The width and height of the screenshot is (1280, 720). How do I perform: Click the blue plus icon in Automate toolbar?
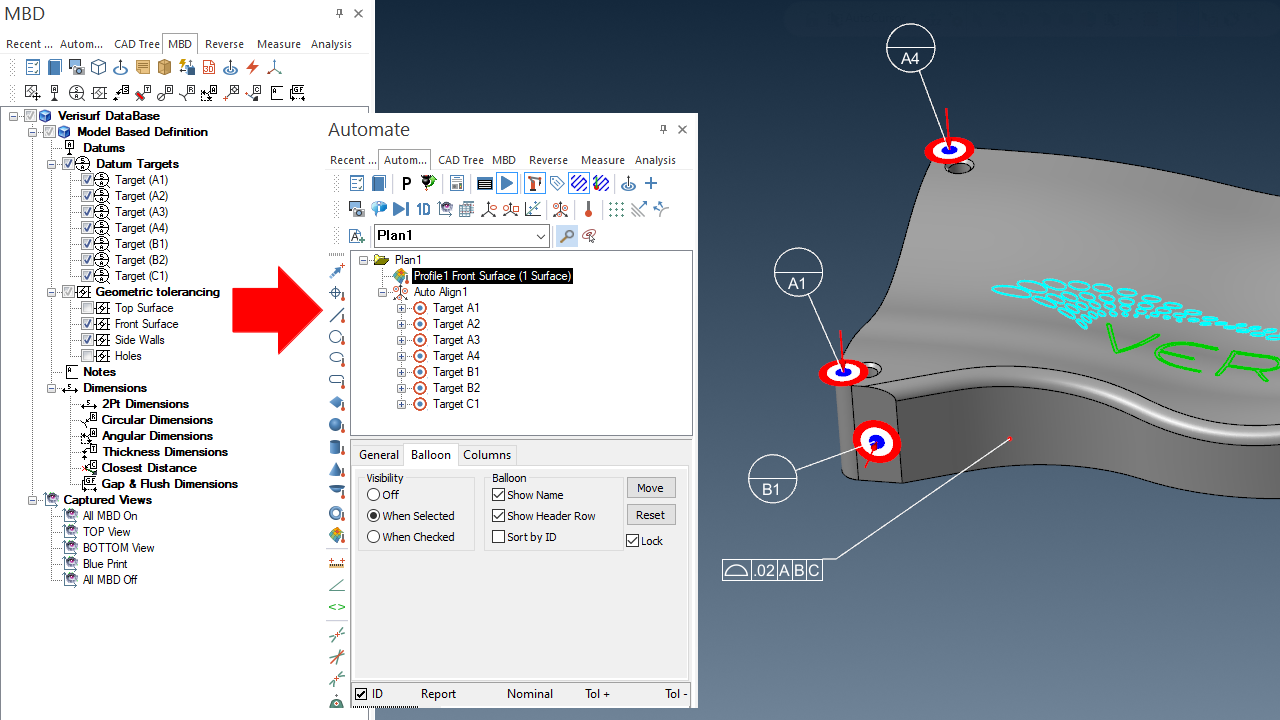point(651,183)
